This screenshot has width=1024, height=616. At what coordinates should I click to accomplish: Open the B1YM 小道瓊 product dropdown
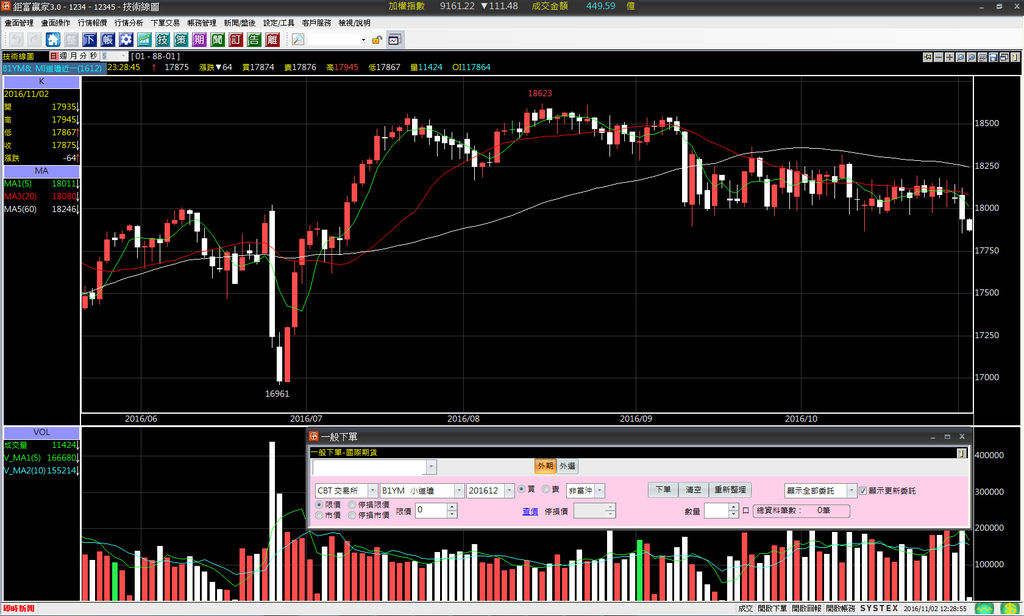click(x=459, y=491)
